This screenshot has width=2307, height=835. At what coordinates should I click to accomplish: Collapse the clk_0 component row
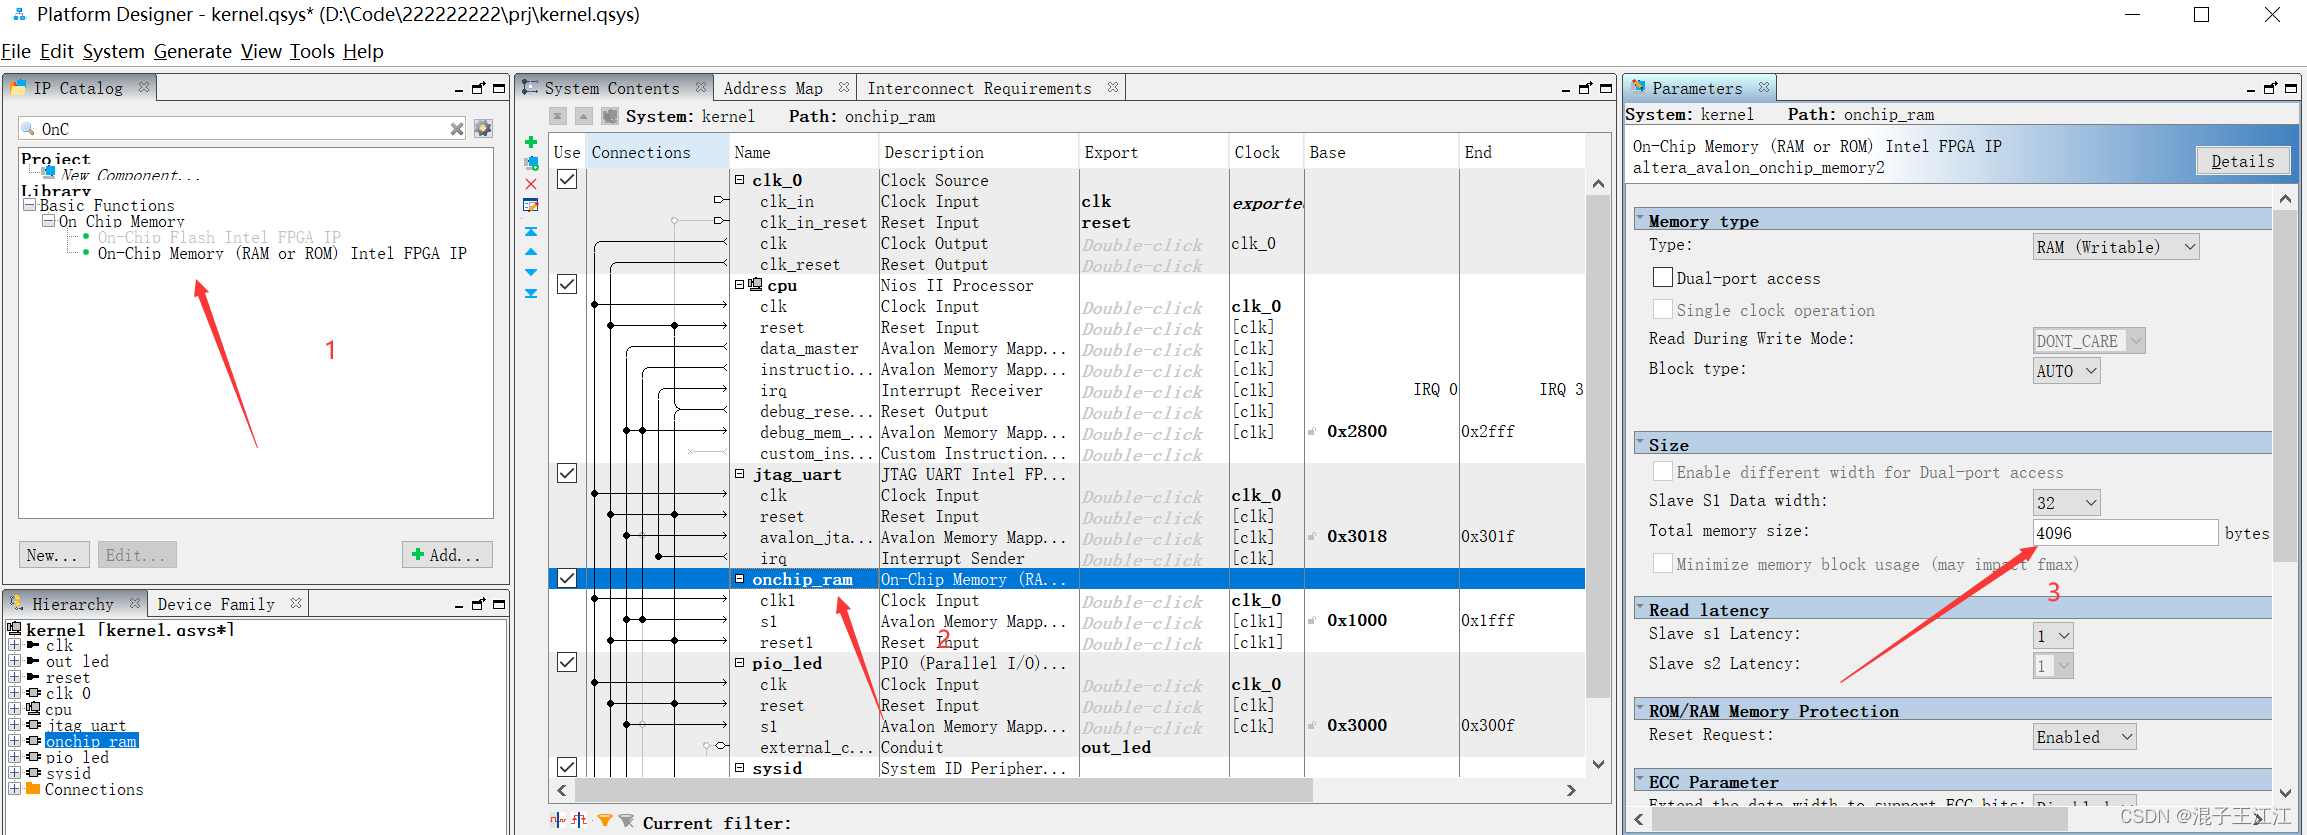tap(740, 180)
